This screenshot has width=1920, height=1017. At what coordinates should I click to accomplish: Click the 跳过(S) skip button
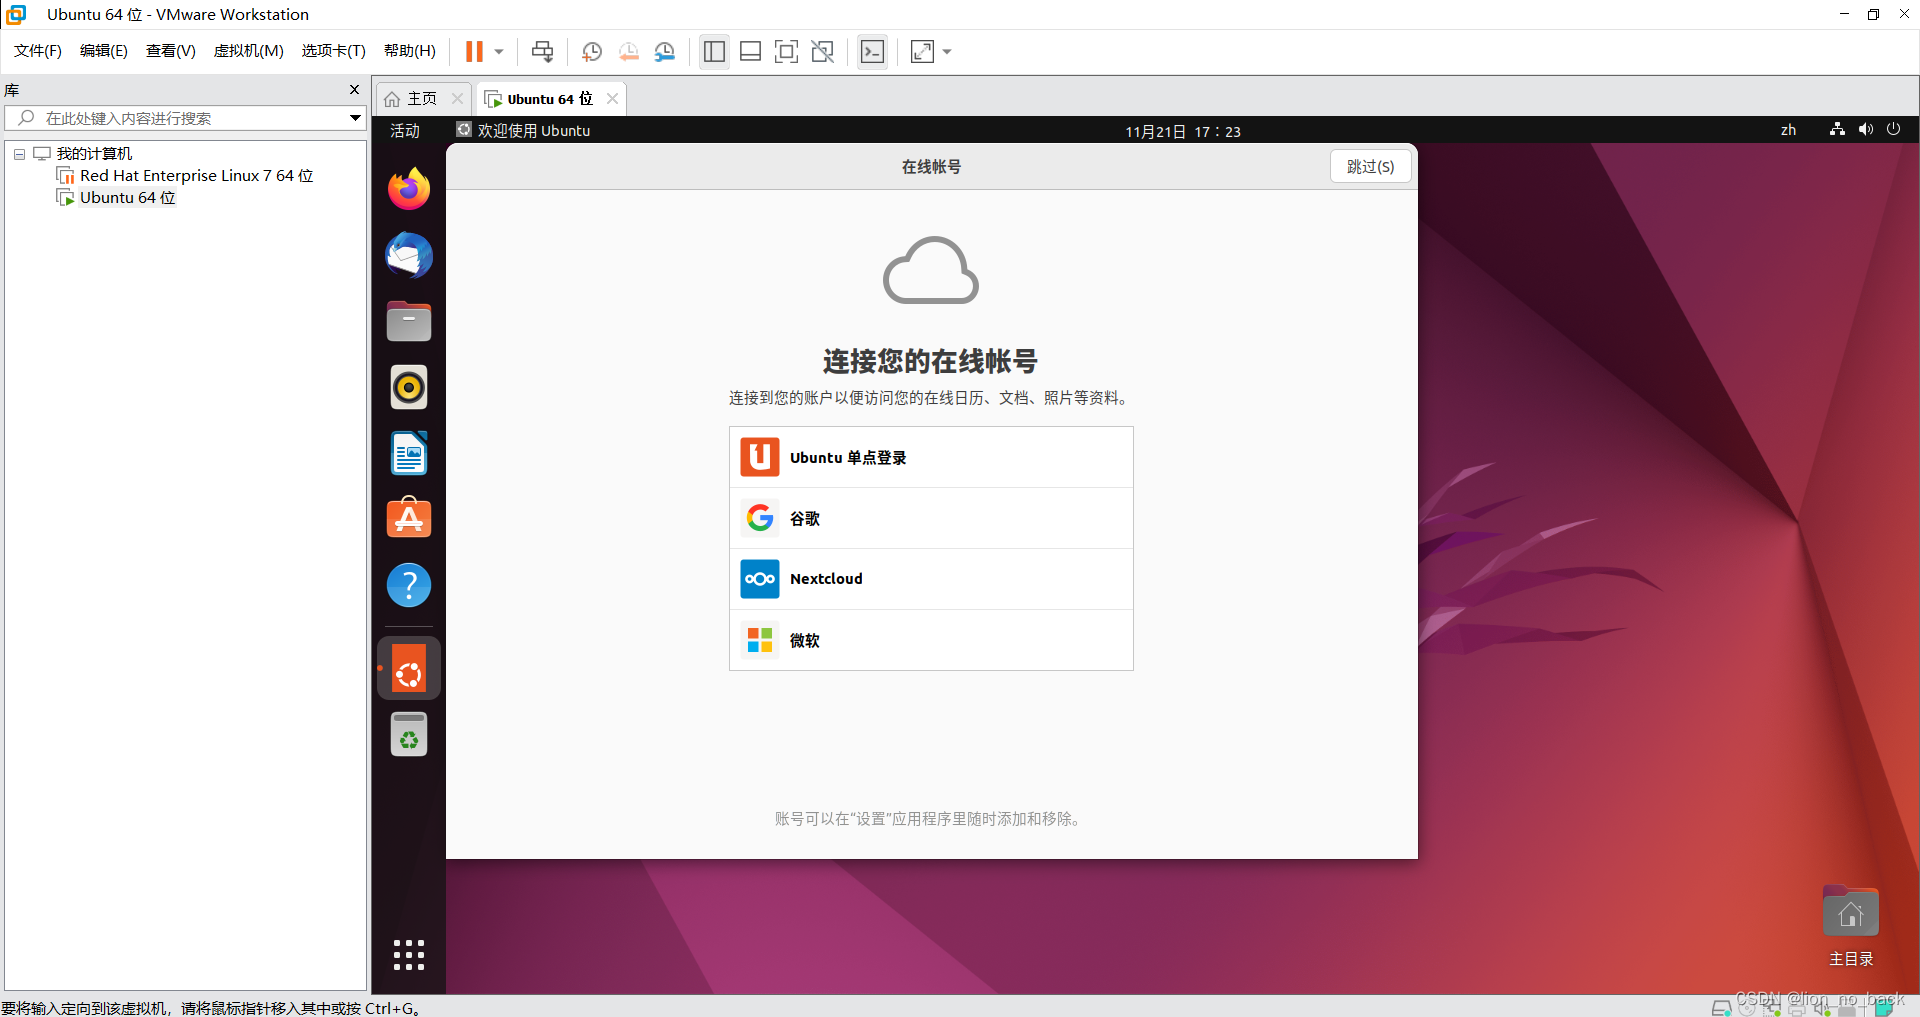1370,166
